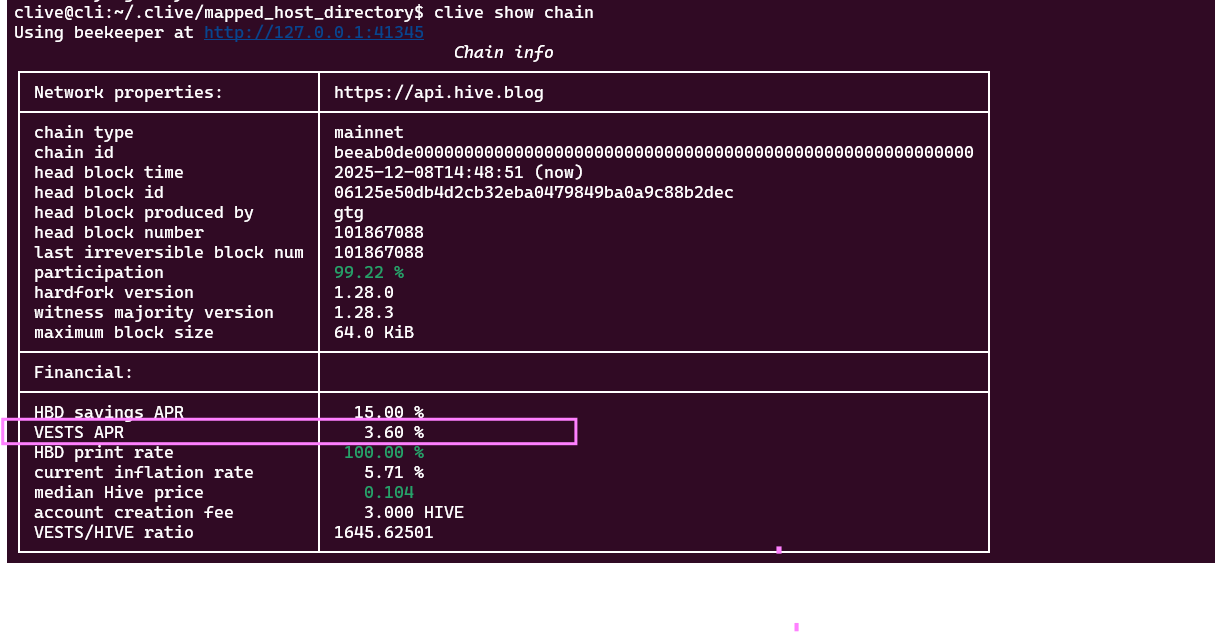This screenshot has width=1215, height=632.
Task: Click the highlighted VESTS APR 3.60 % value
Action: coord(393,433)
